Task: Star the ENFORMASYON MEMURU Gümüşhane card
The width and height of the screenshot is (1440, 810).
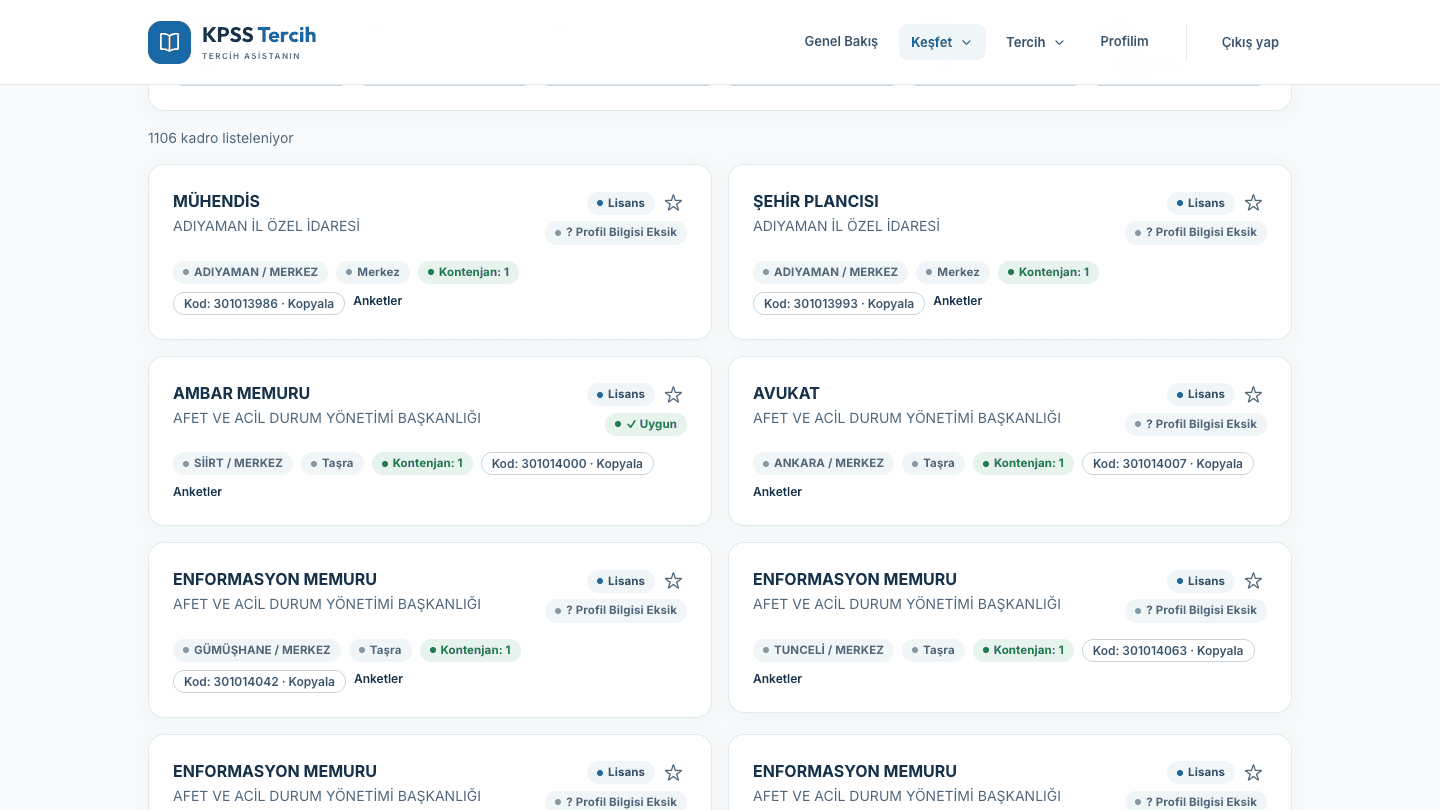Action: [x=674, y=581]
